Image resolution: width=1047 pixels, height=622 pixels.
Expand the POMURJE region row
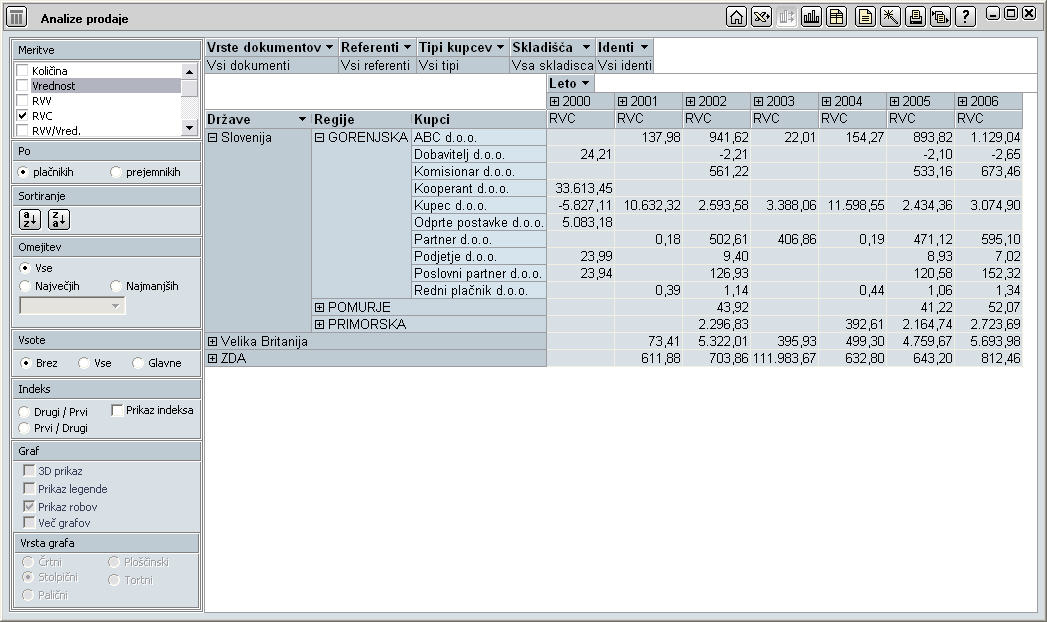coord(320,307)
